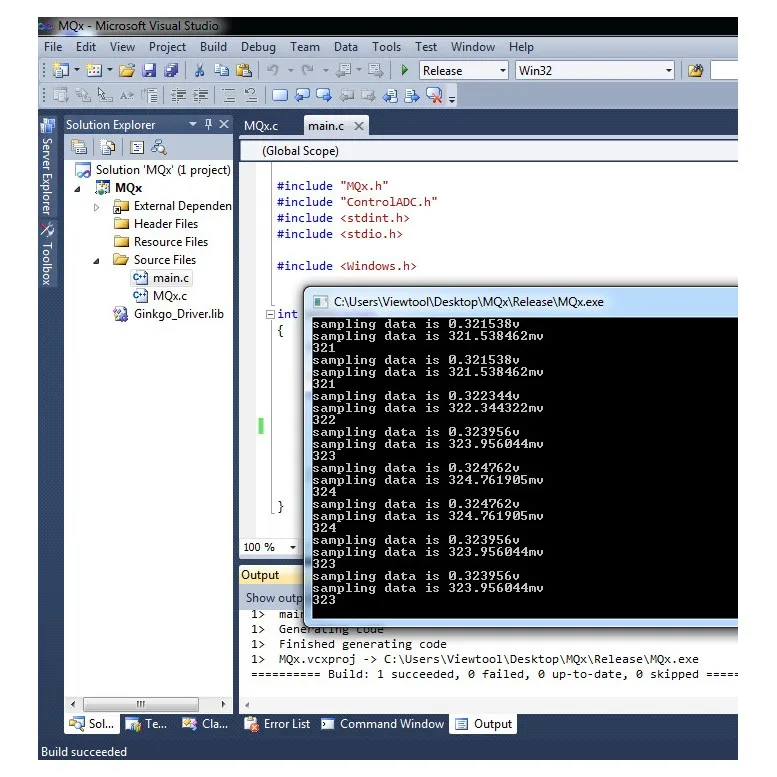The height and width of the screenshot is (777, 777).
Task: Click Show All Files icon in Solution Explorer
Action: pyautogui.click(x=108, y=147)
